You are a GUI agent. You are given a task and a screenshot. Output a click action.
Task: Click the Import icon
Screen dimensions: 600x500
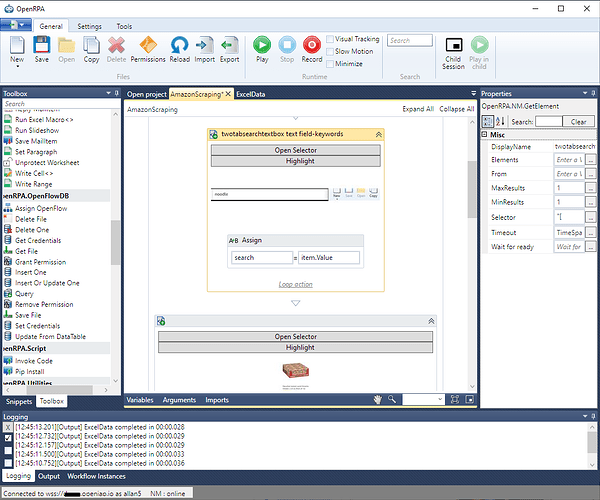tap(205, 45)
